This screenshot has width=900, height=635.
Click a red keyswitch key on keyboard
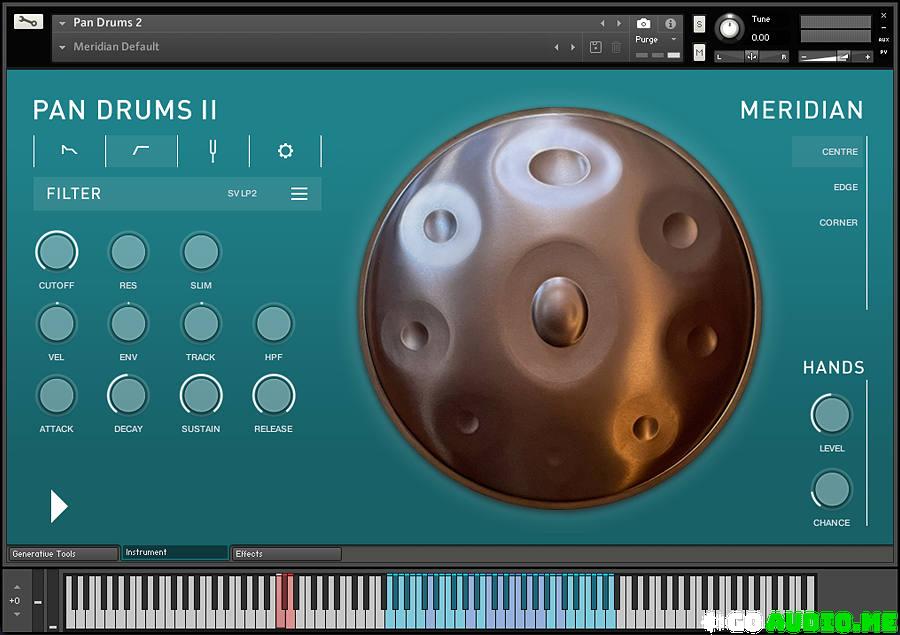tap(280, 619)
